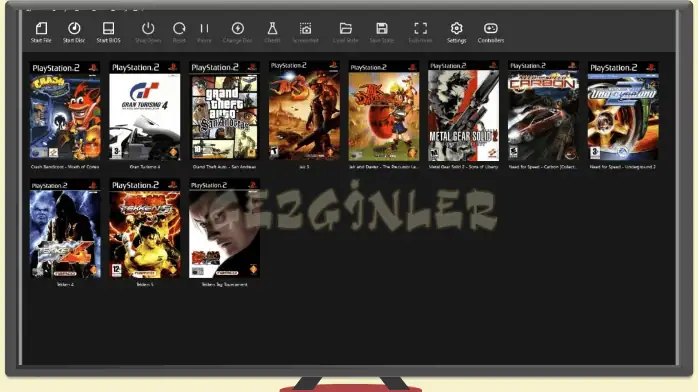Click the 'Tekken 5' title label
The width and height of the screenshot is (698, 392).
pos(145,284)
